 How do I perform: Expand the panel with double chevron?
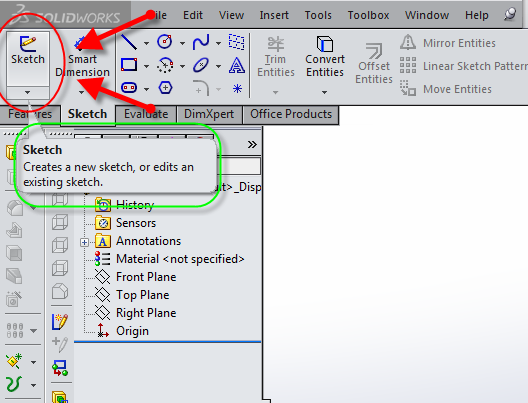[x=252, y=145]
